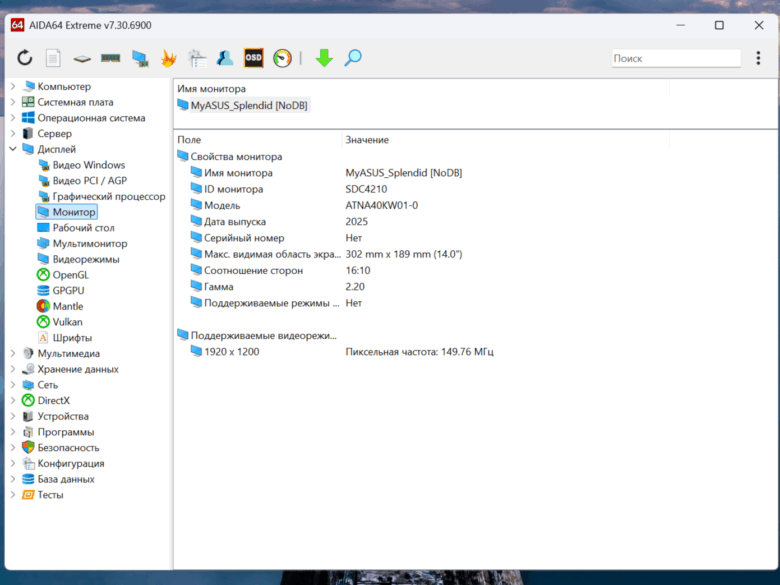Viewport: 780px width, 585px height.
Task: Expand the Мультимедиа tree node
Action: [13, 353]
